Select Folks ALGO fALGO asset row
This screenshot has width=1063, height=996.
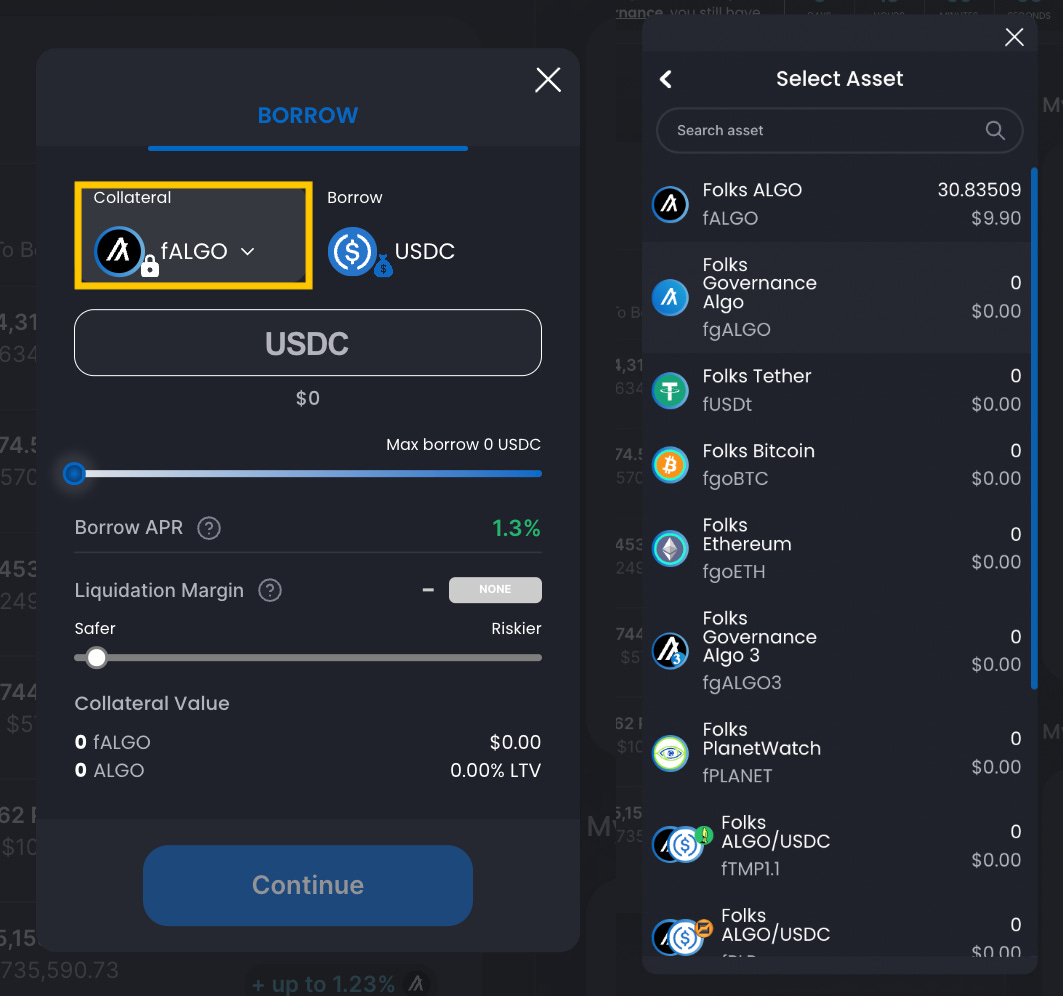click(836, 204)
